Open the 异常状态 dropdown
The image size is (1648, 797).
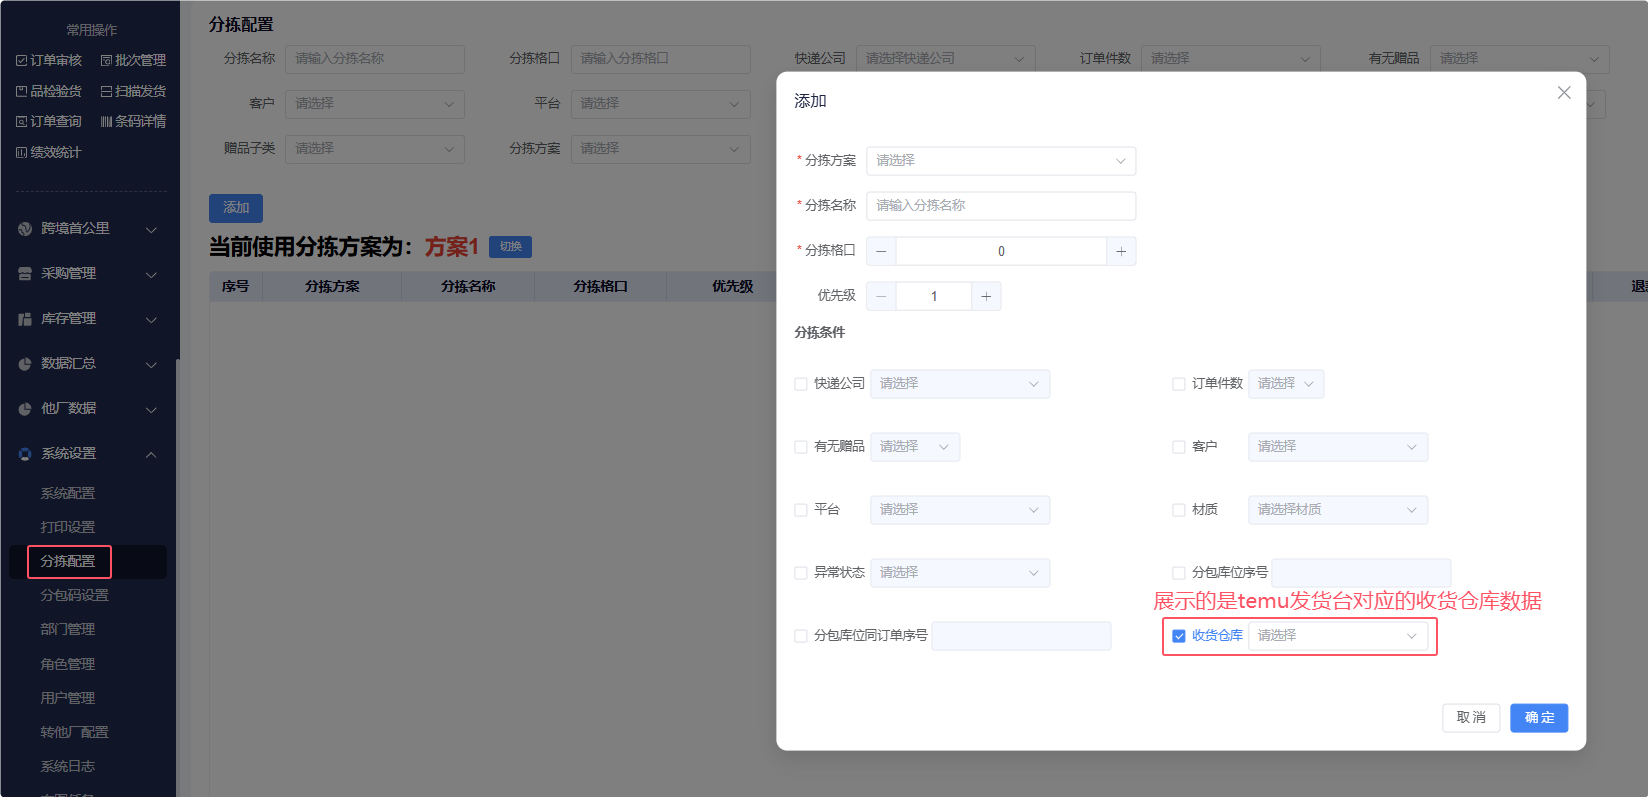960,573
